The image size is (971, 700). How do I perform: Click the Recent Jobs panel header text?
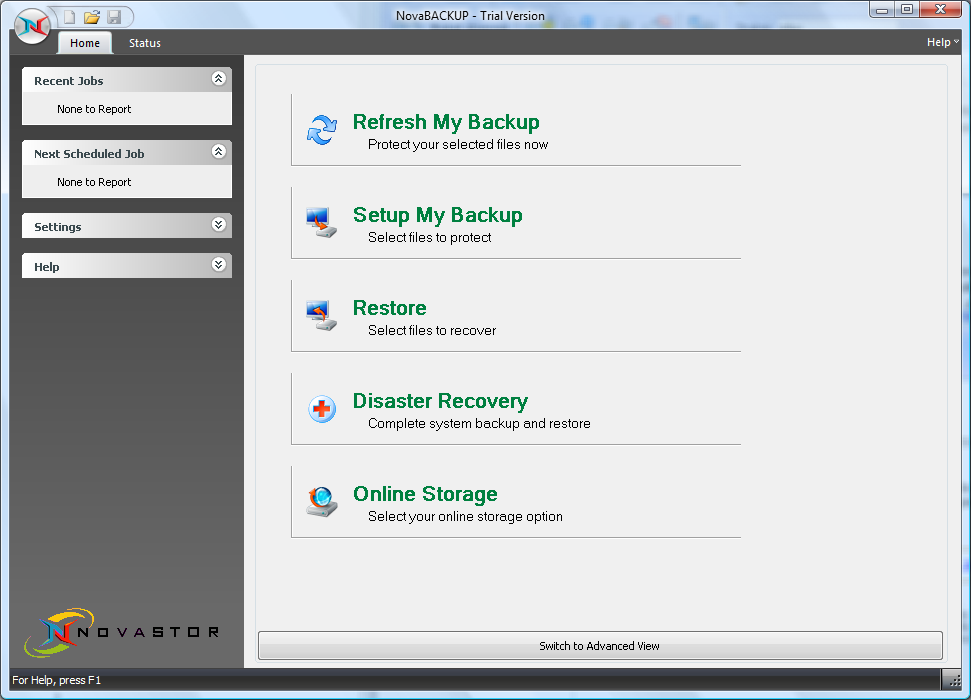pos(69,81)
